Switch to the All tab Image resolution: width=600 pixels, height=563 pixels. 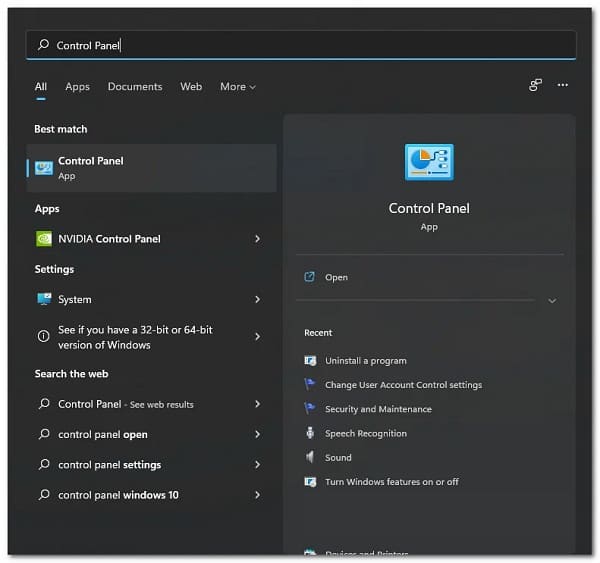(41, 87)
